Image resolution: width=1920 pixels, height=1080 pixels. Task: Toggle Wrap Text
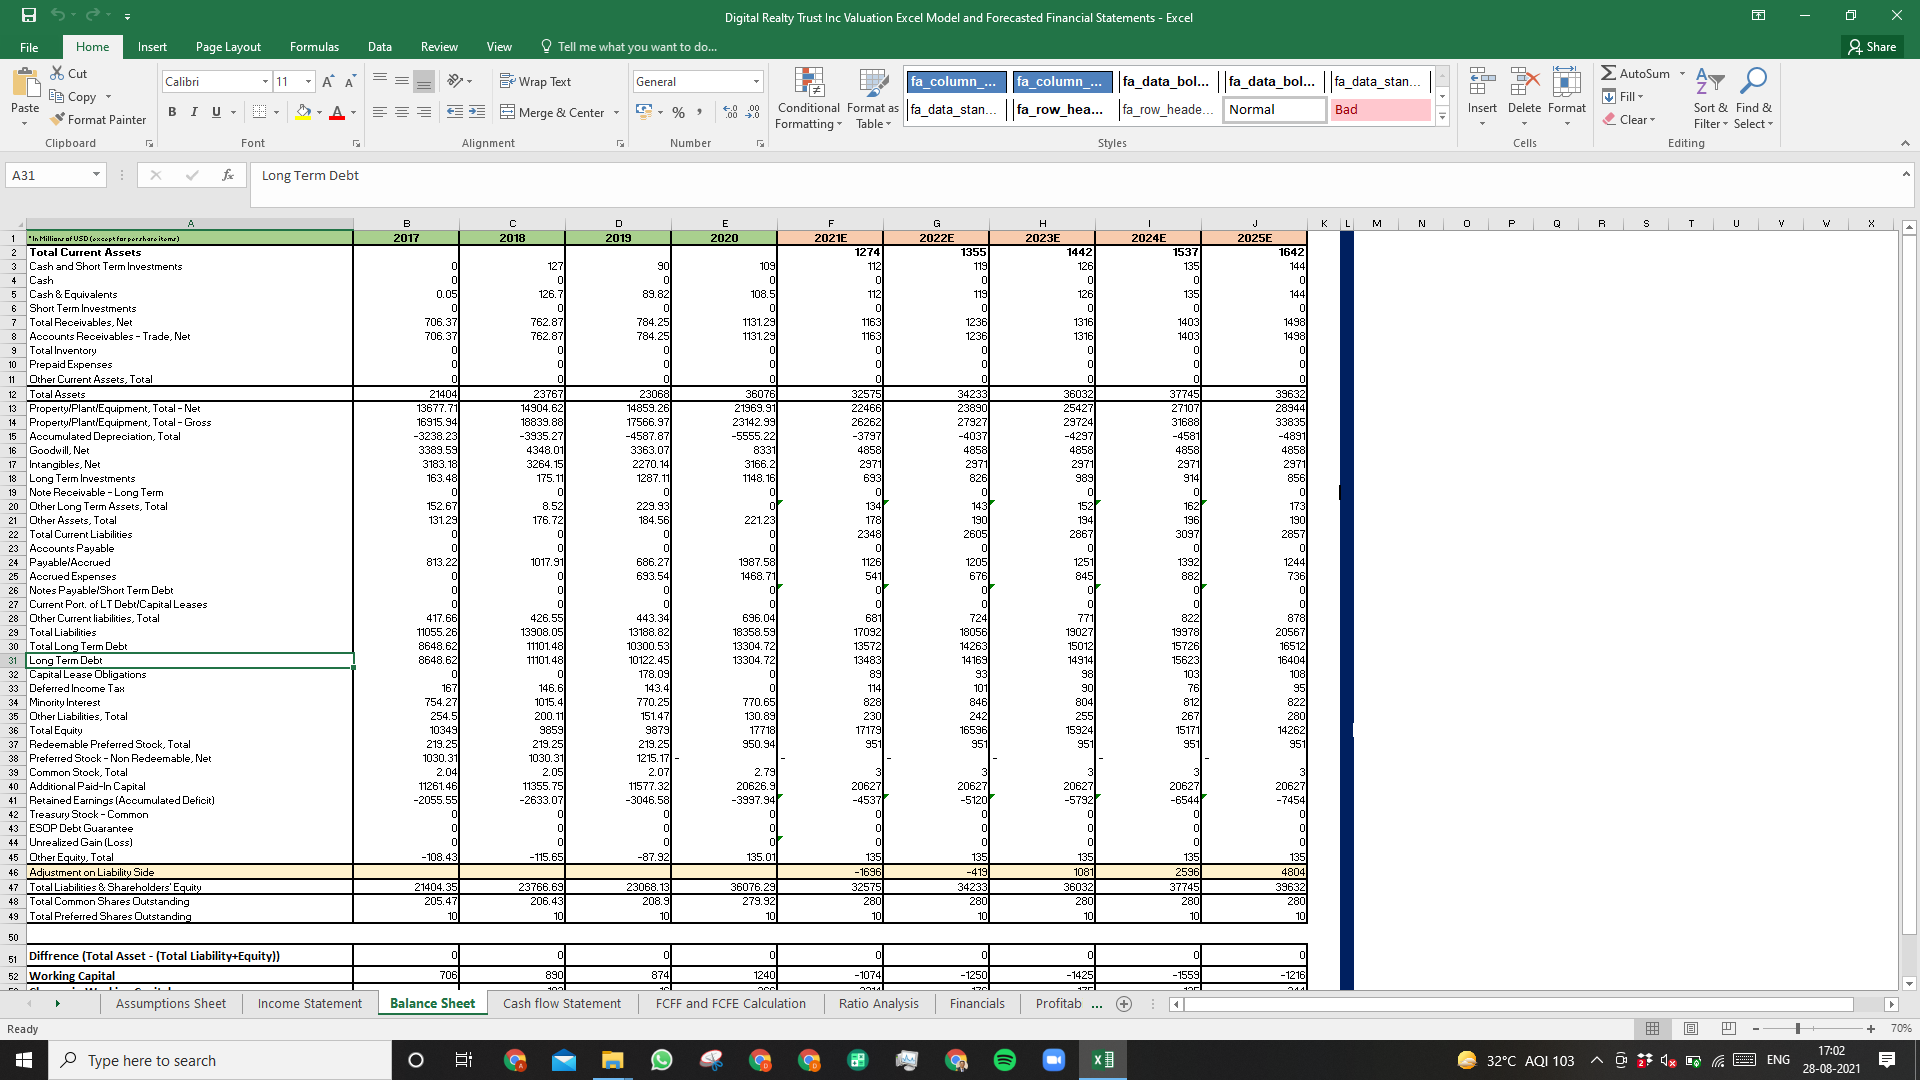click(535, 82)
